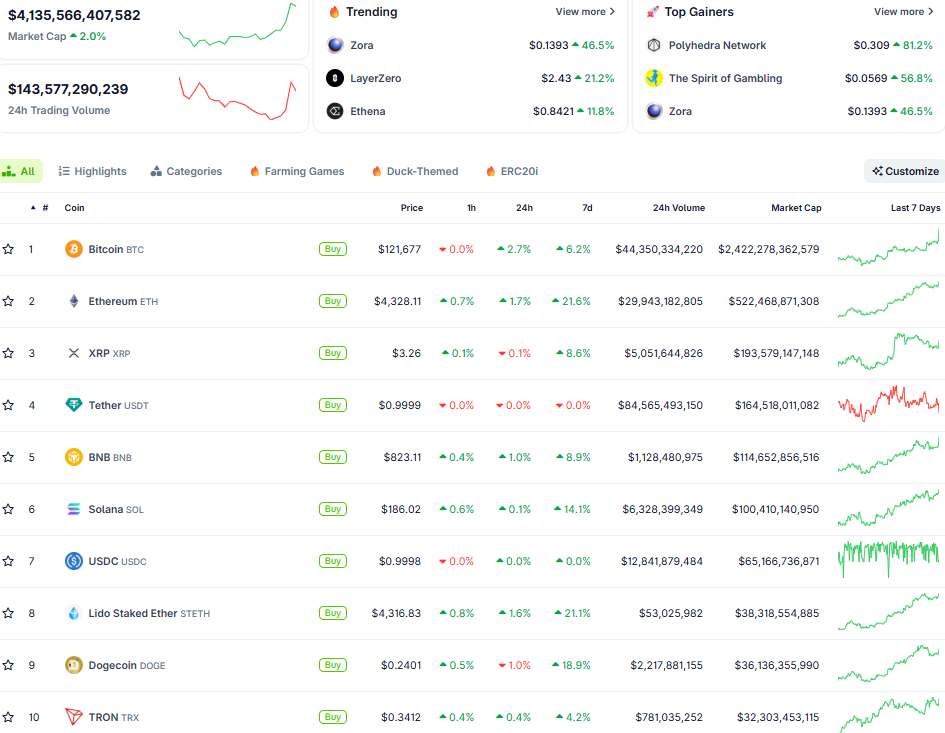Sort the table by Coin name
Screen dimensions: 945x733
75,208
